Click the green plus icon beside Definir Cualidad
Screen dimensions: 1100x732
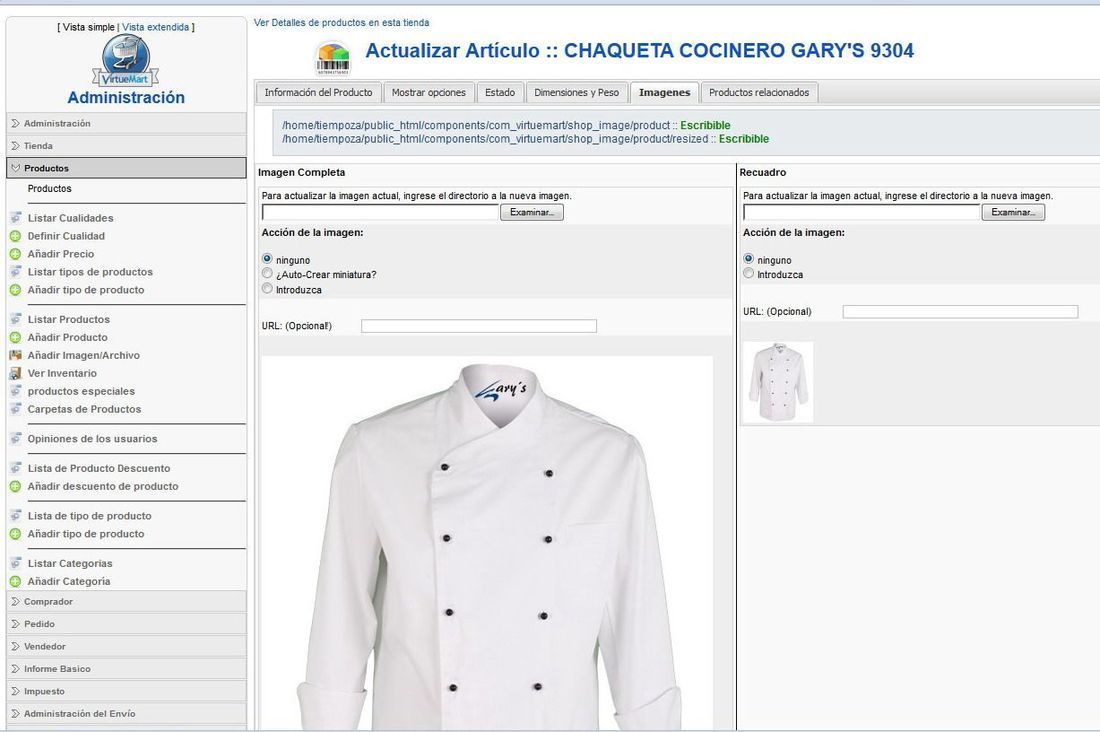pyautogui.click(x=15, y=236)
